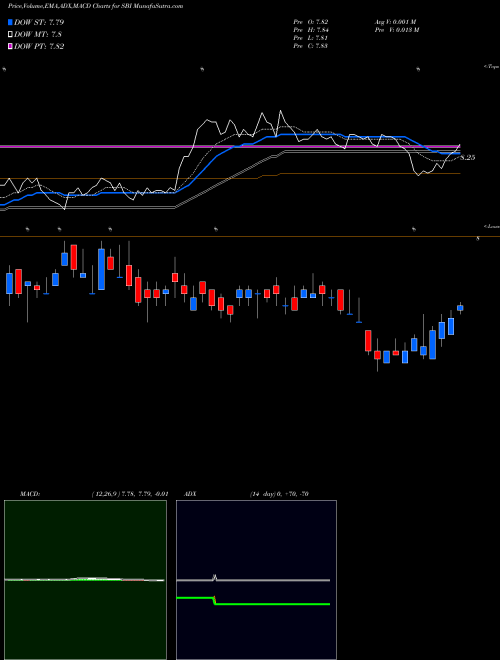Click the 'Pre H: 7.84' high value
The image size is (500, 660).
pos(311,30)
